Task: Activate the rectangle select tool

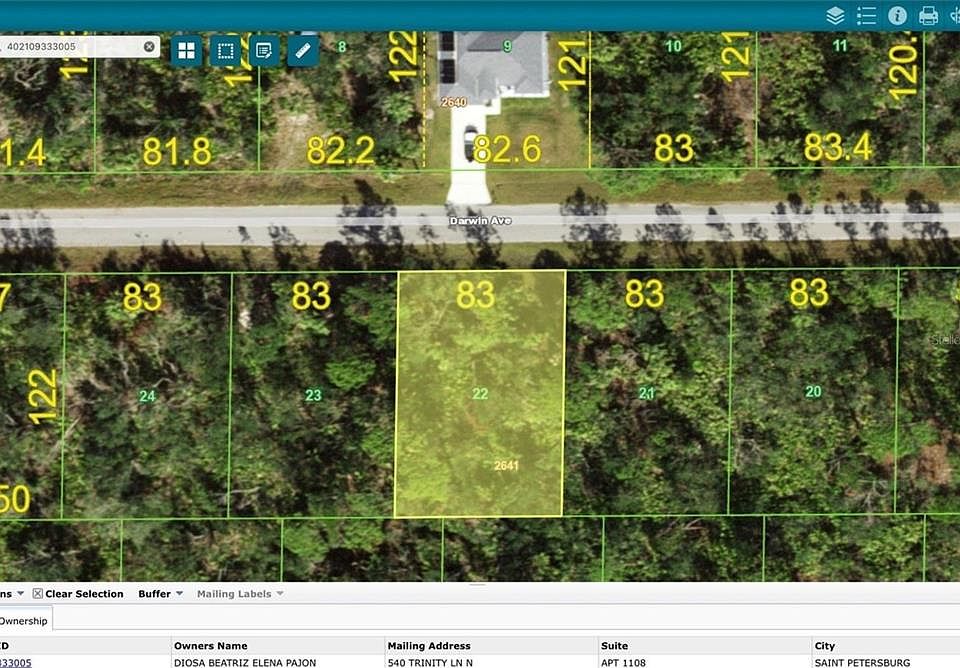Action: pyautogui.click(x=225, y=51)
